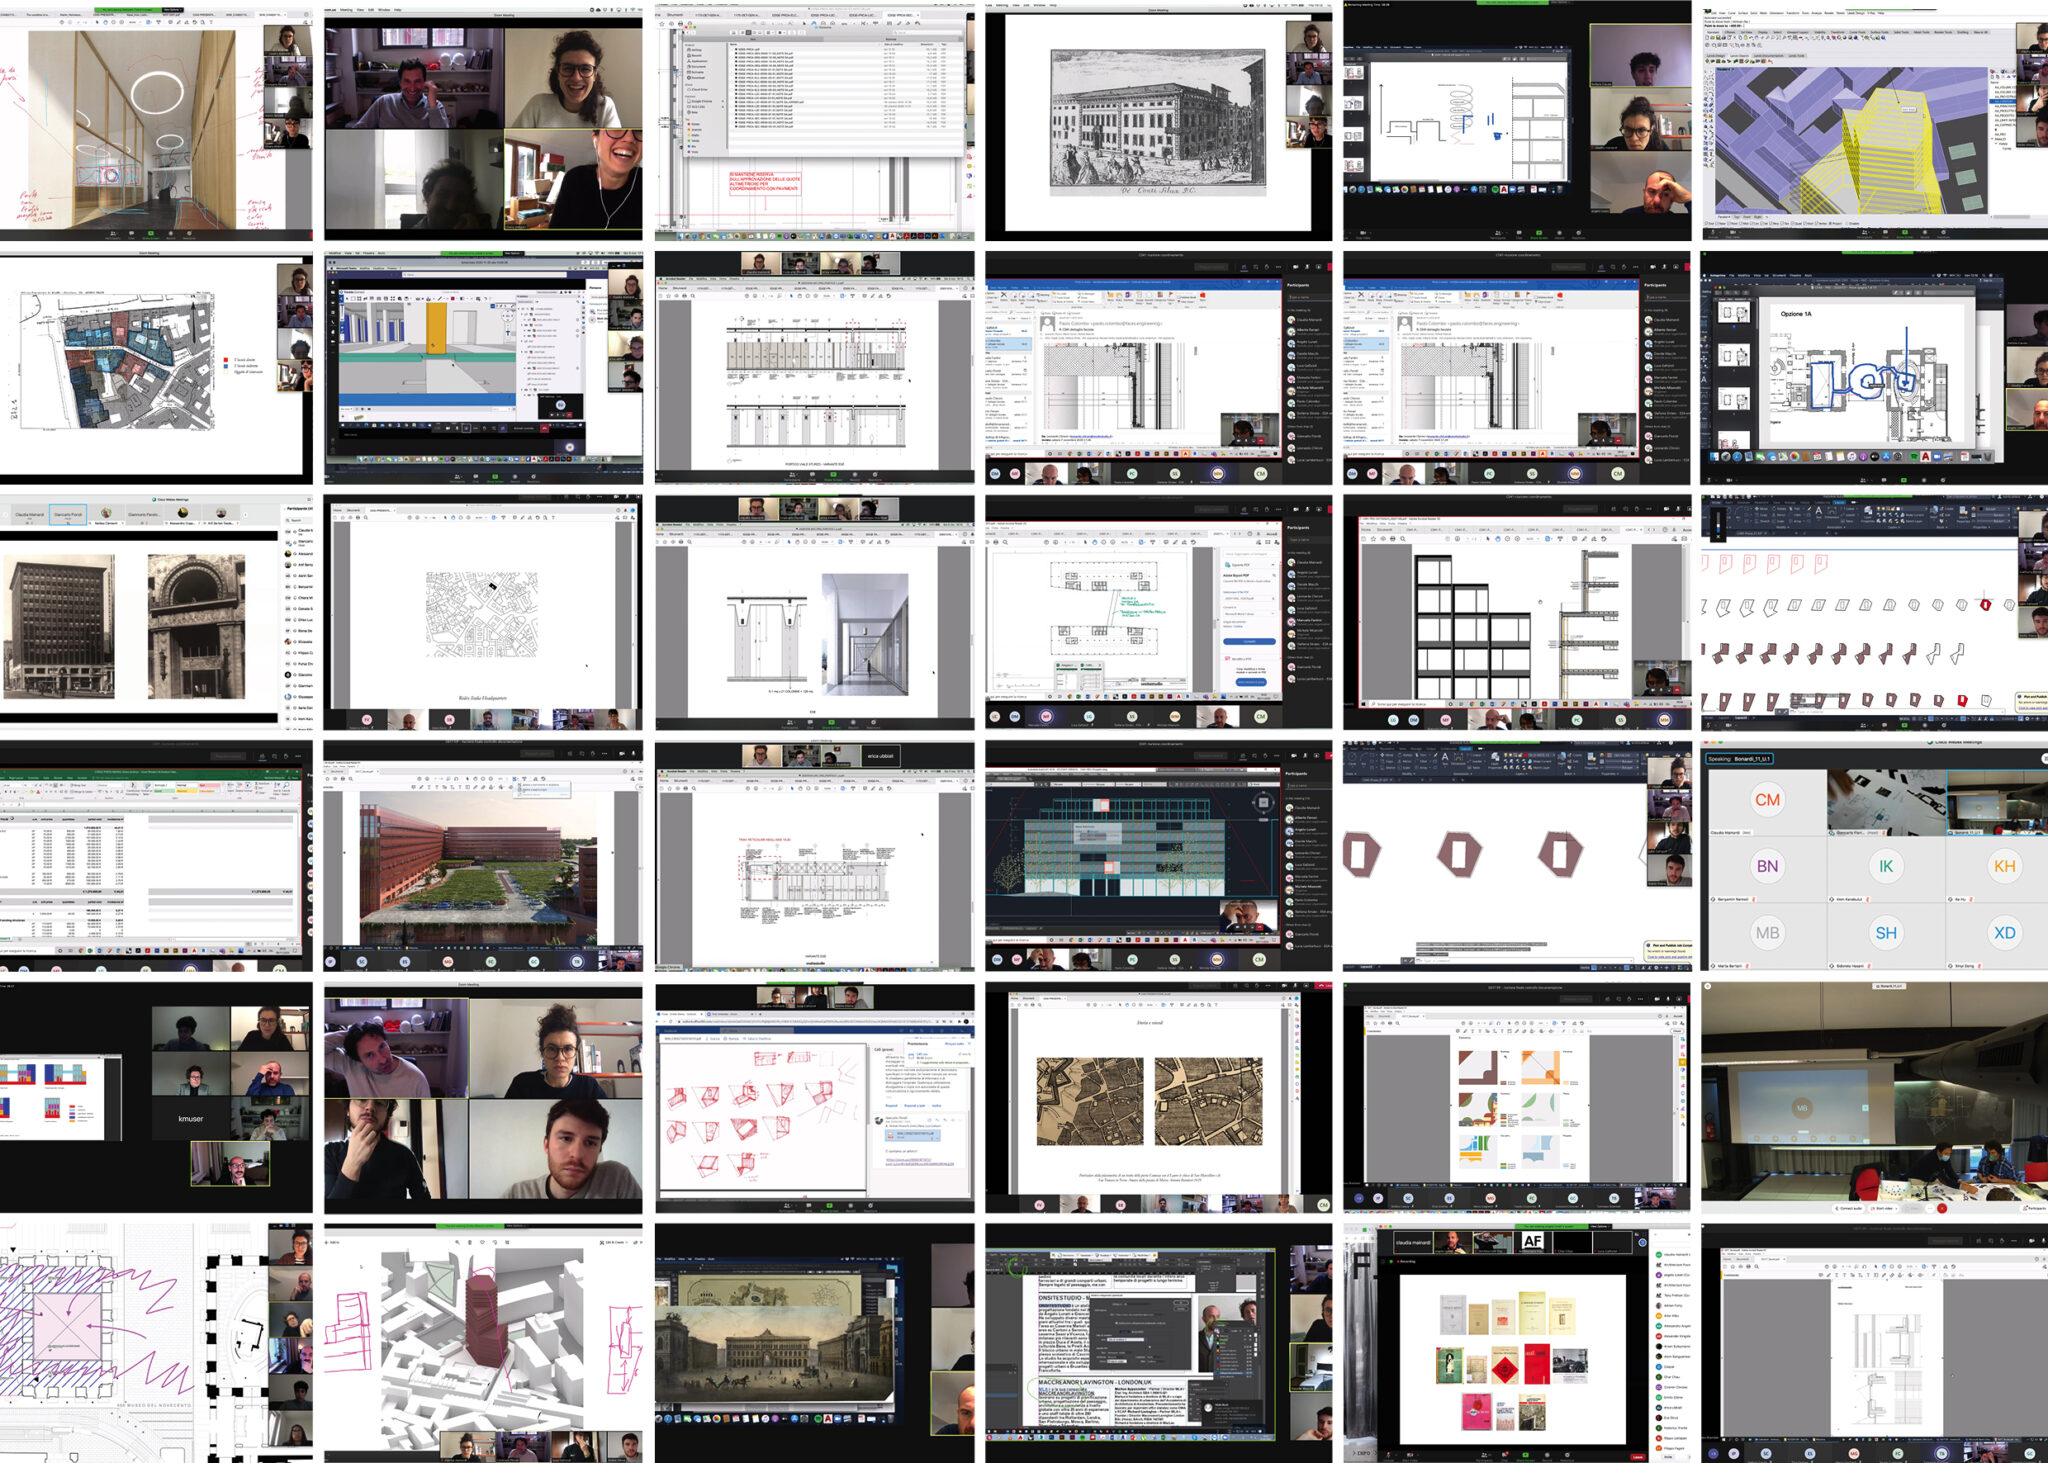The width and height of the screenshot is (2048, 1463).
Task: Enable the End osnap checkbox in Rhino
Action: (1706, 223)
